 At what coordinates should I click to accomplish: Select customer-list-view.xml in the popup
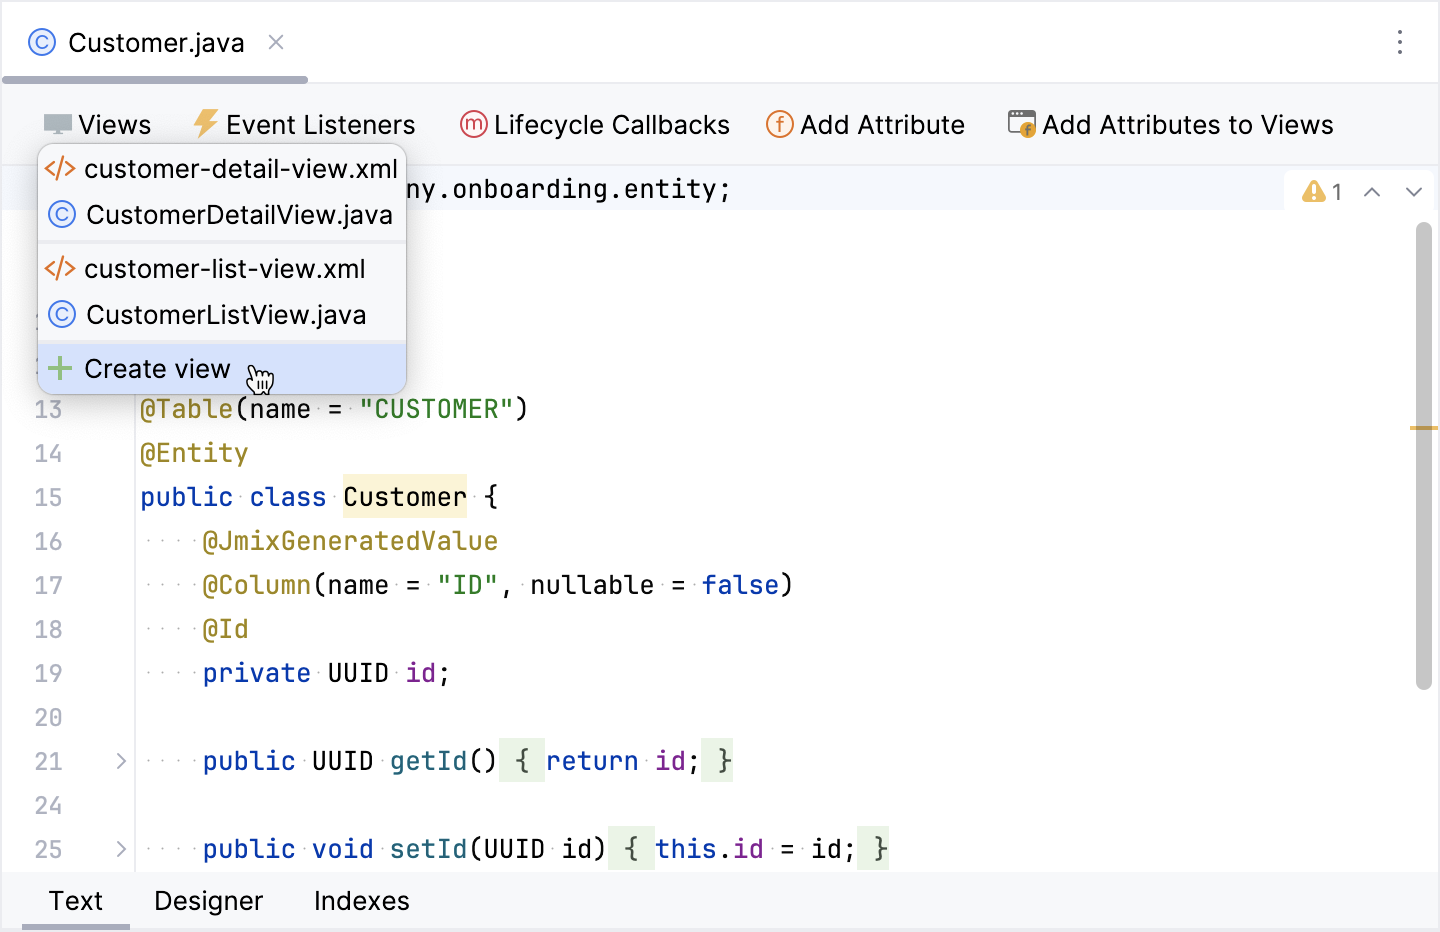click(x=222, y=269)
